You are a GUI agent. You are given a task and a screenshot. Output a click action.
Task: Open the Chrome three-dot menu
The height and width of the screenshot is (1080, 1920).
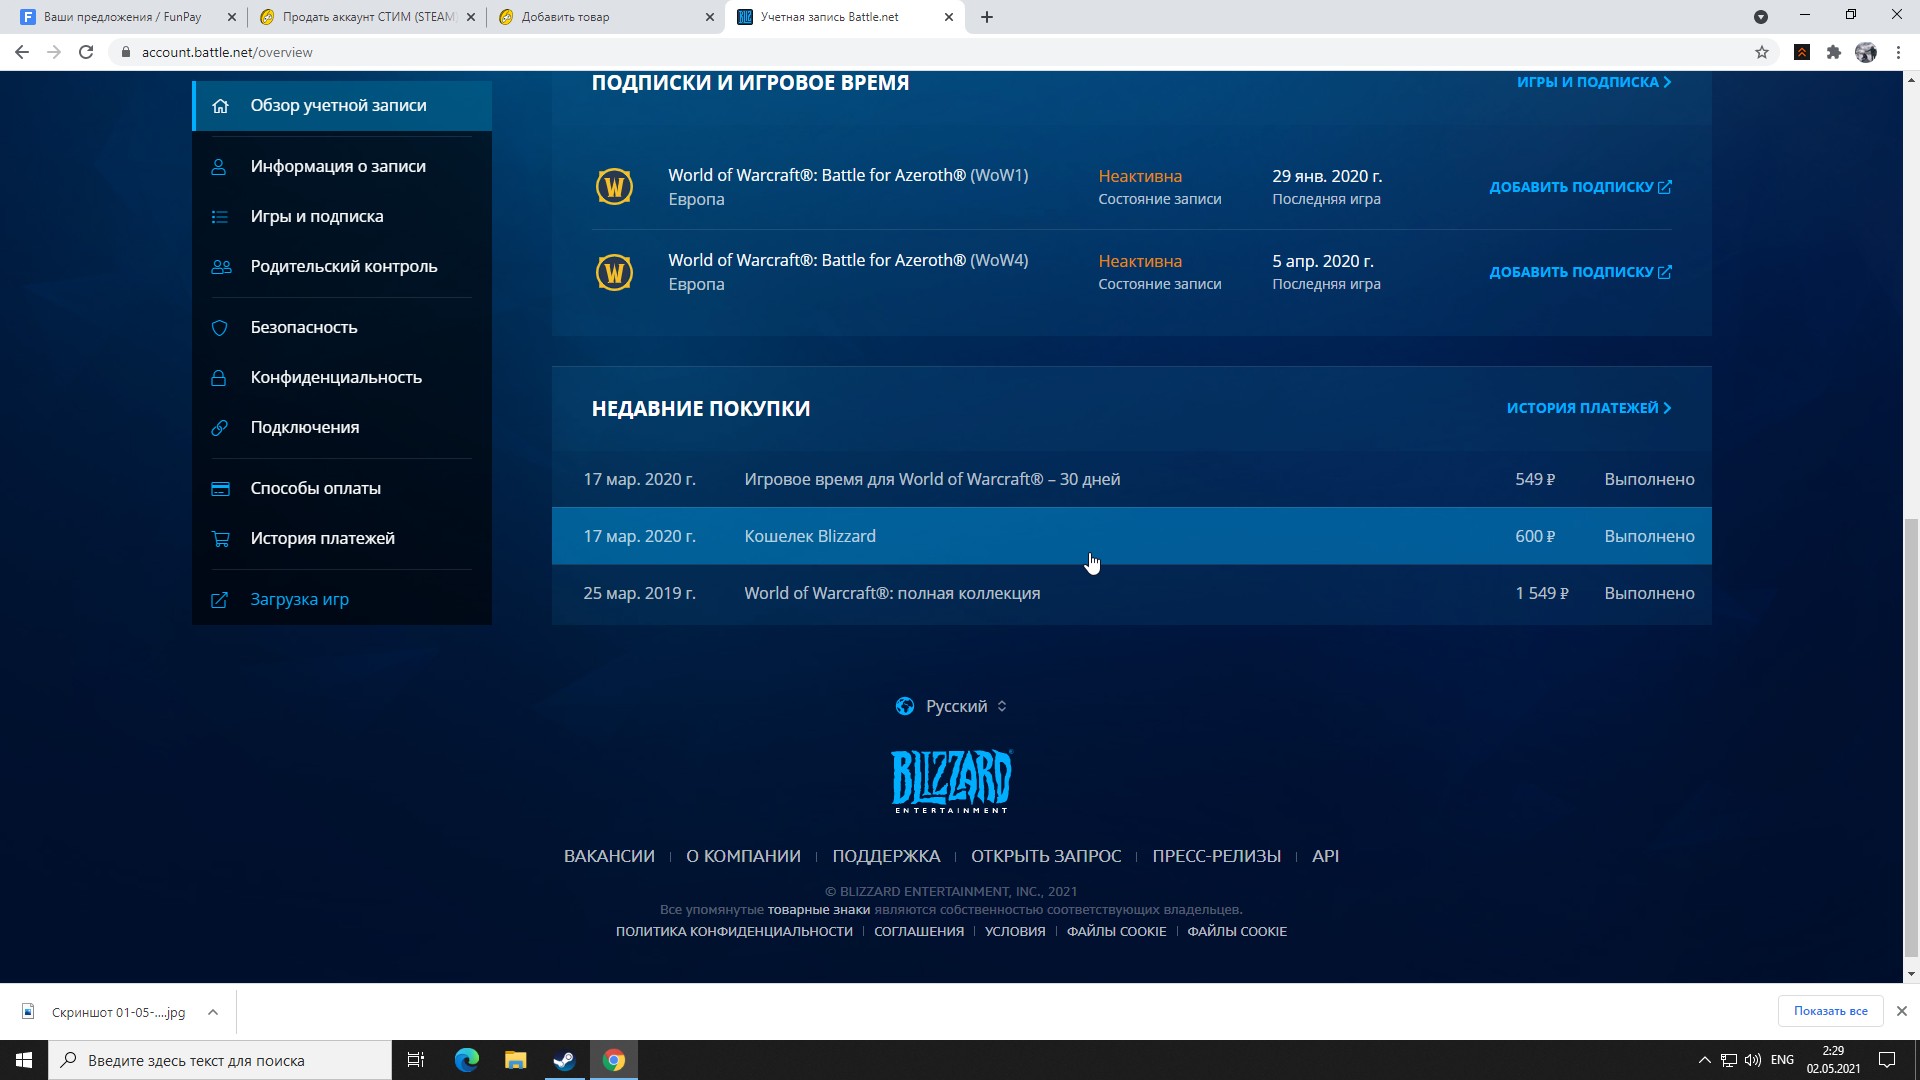click(1898, 52)
